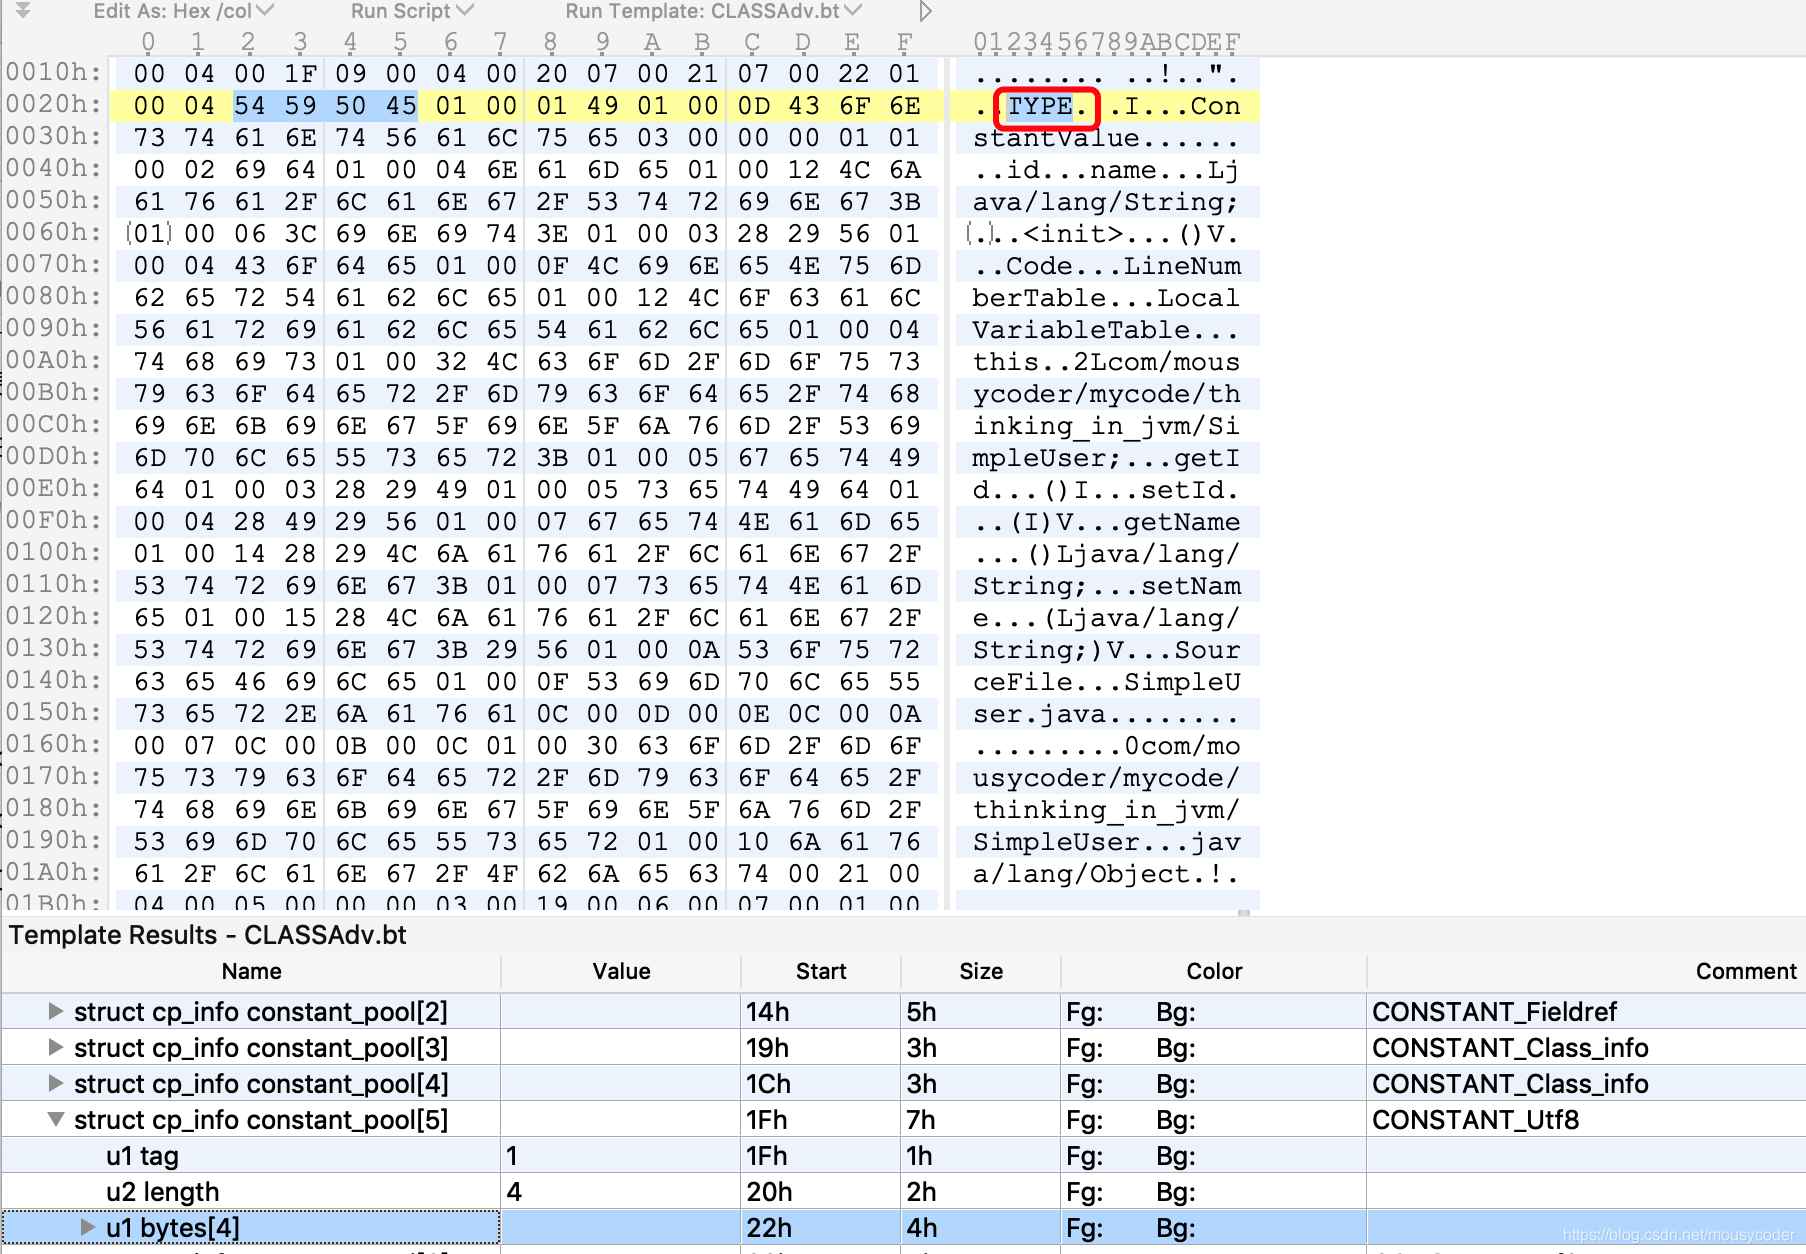Open the Edit As: Hex dropdown
Image resolution: width=1806 pixels, height=1254 pixels.
pos(183,11)
